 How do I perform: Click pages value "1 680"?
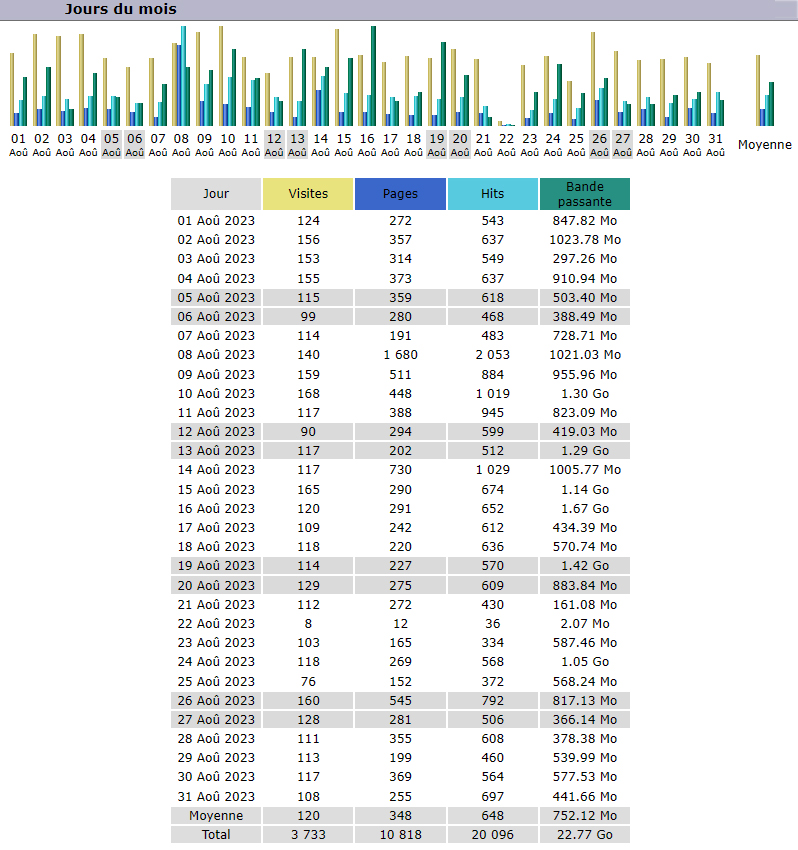400,355
